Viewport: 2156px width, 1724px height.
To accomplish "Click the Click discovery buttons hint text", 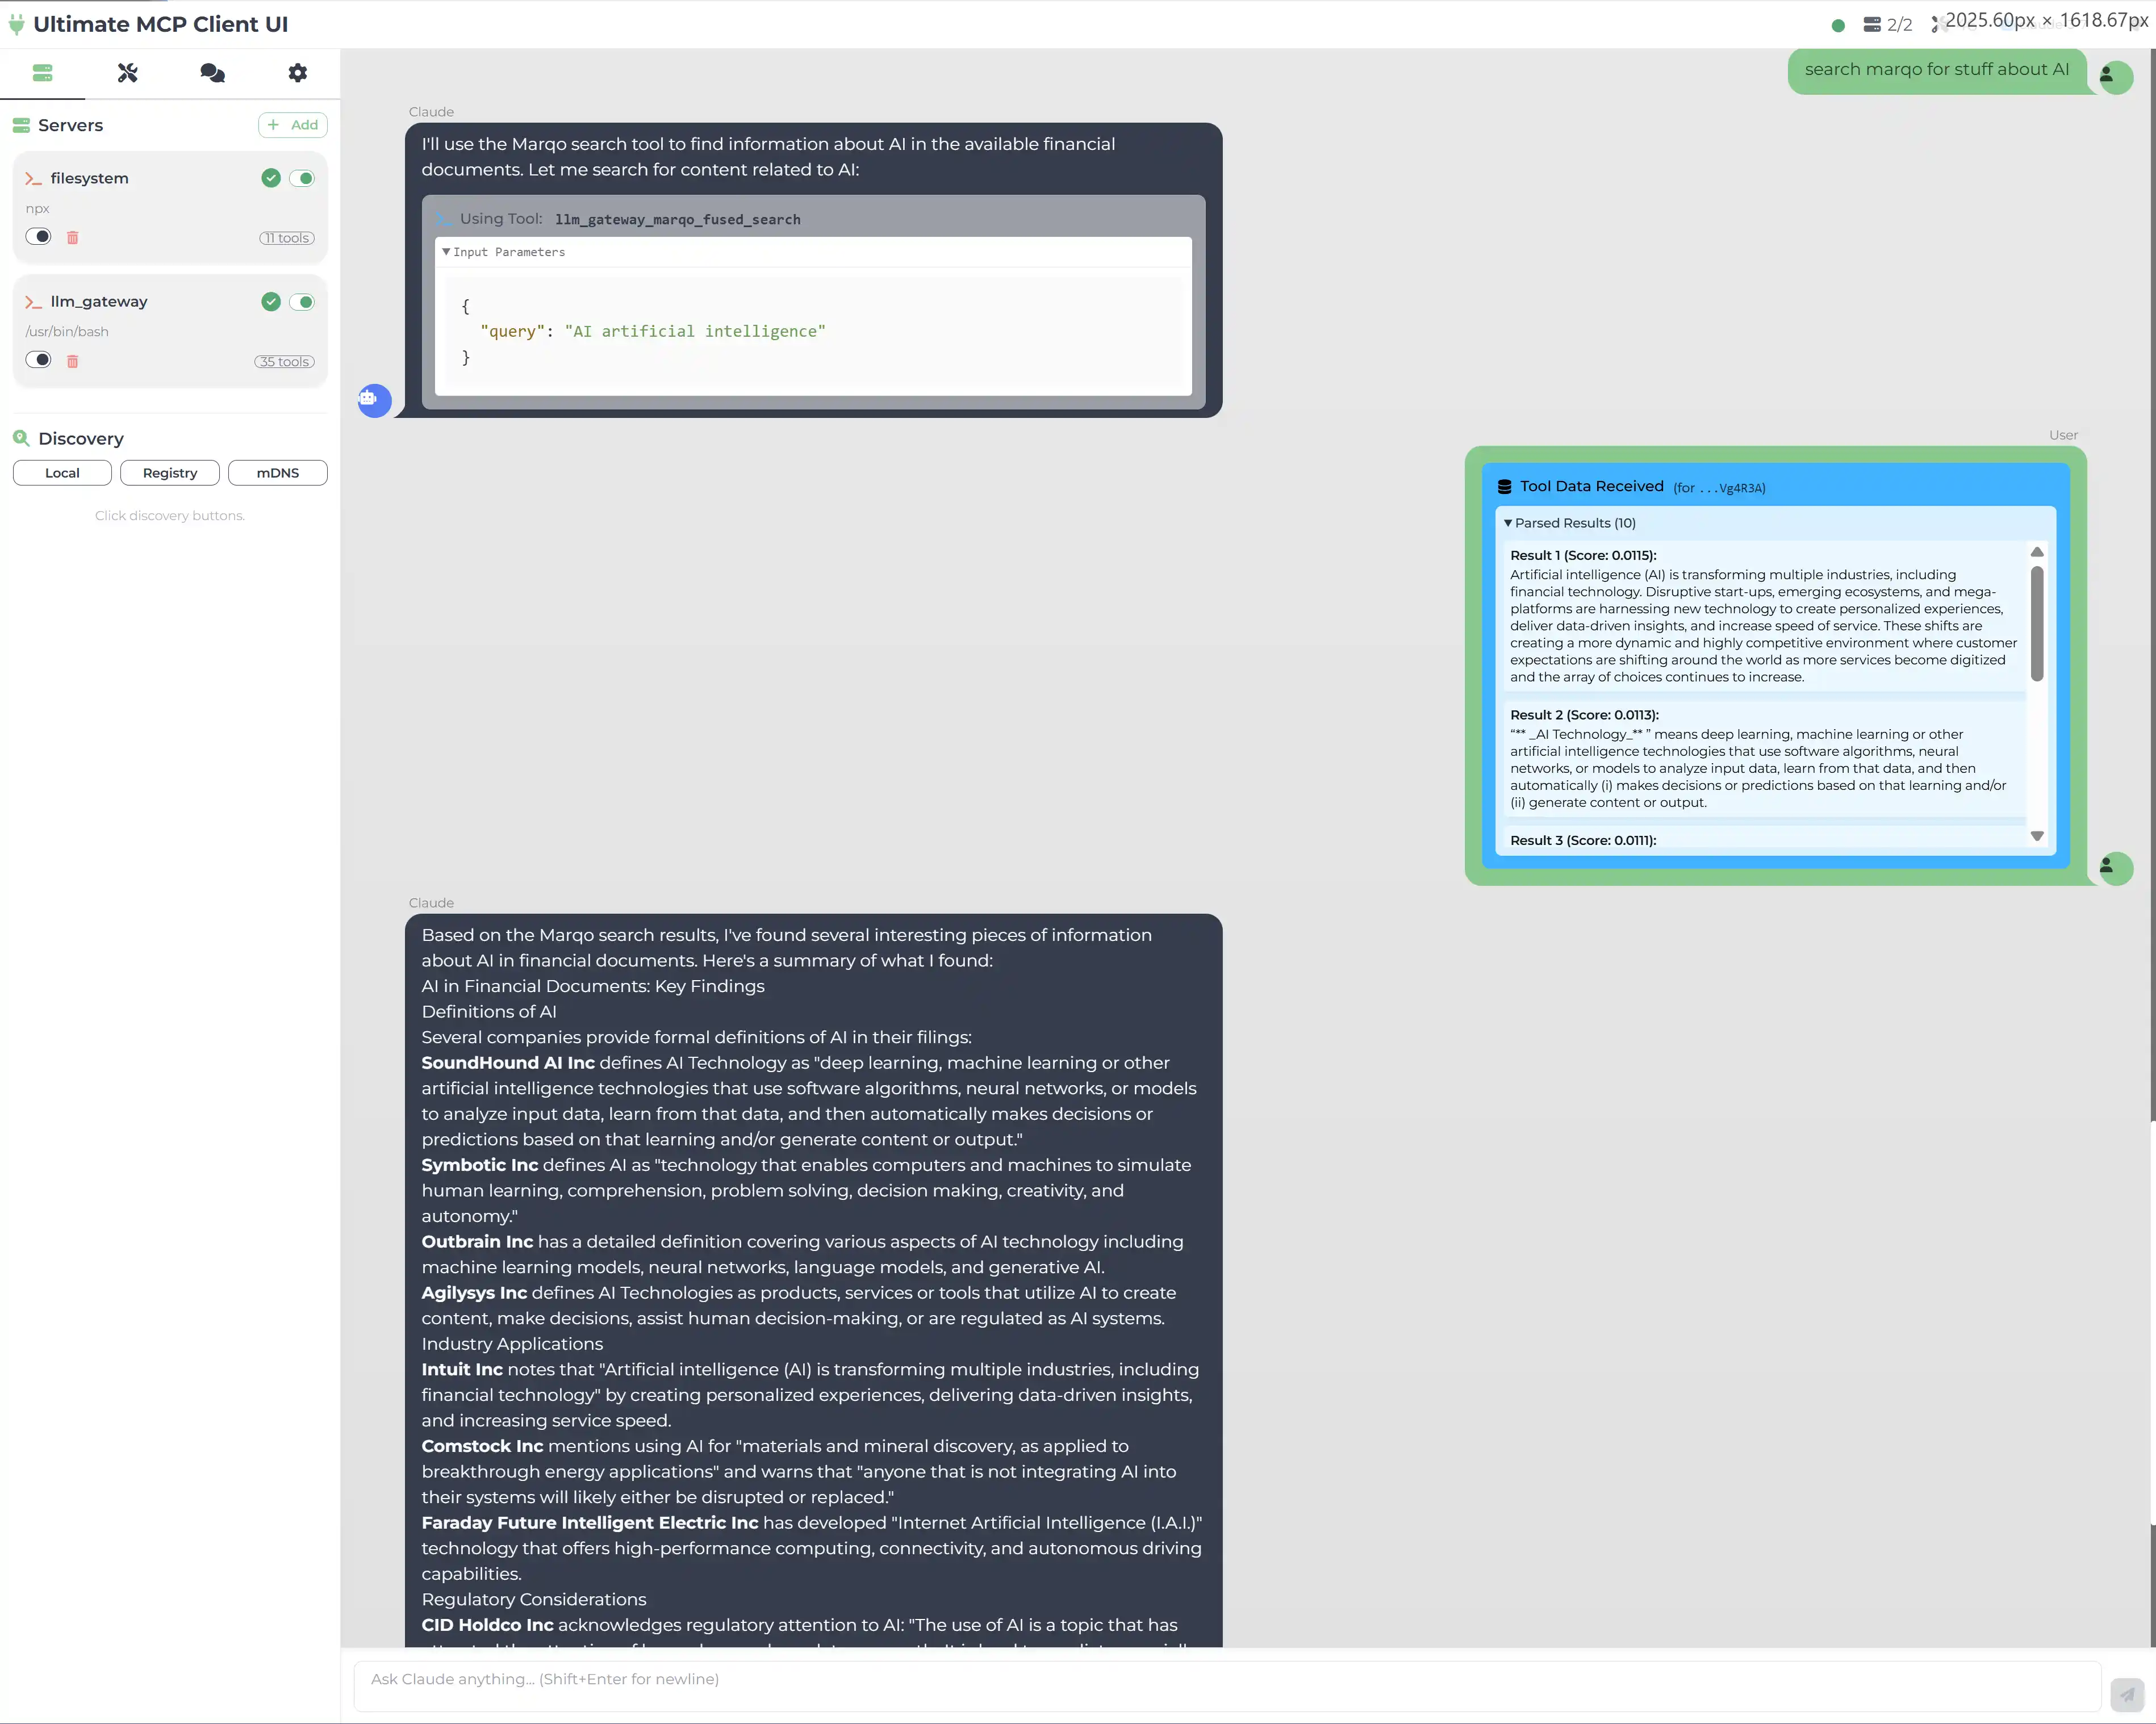I will [x=170, y=516].
